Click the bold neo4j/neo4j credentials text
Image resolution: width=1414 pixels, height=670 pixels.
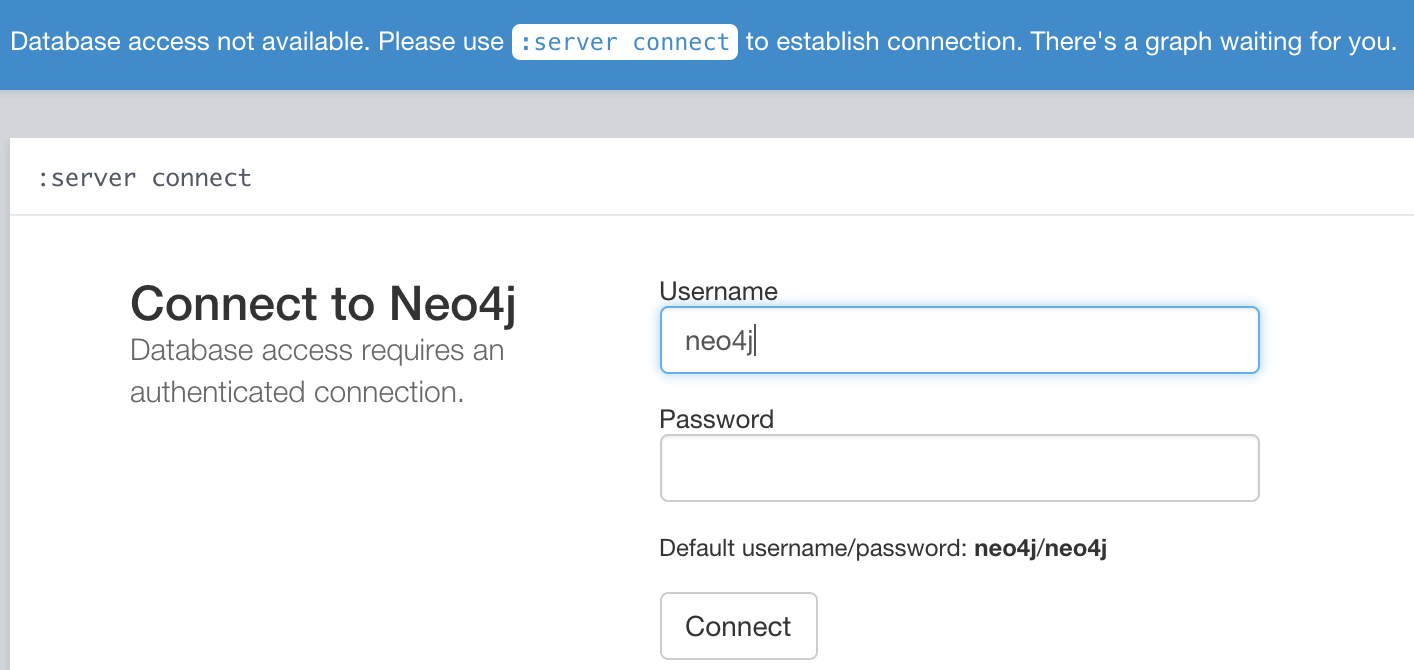click(x=1040, y=548)
